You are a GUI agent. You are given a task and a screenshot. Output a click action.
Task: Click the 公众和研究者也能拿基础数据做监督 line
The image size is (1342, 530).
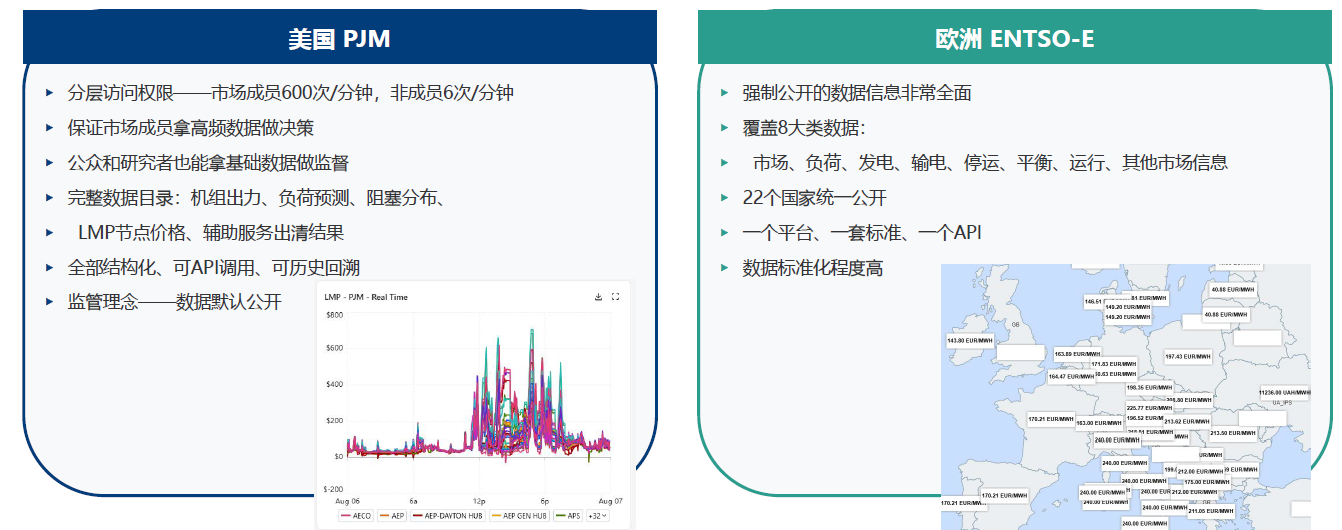tap(208, 163)
